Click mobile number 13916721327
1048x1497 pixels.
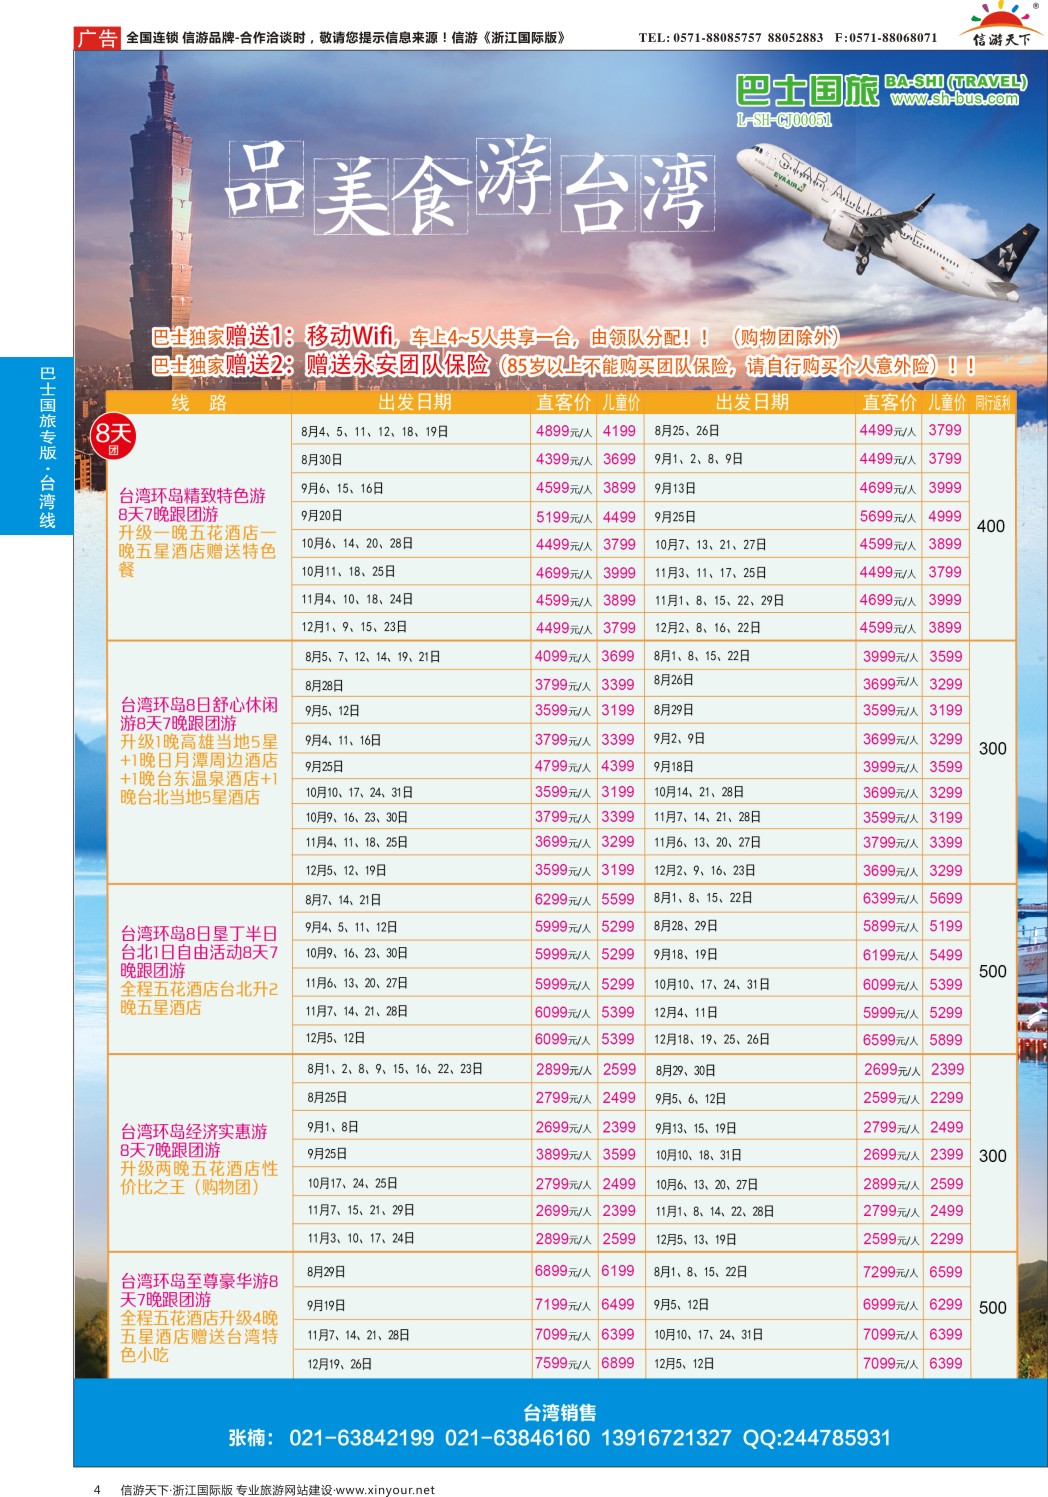point(666,1438)
